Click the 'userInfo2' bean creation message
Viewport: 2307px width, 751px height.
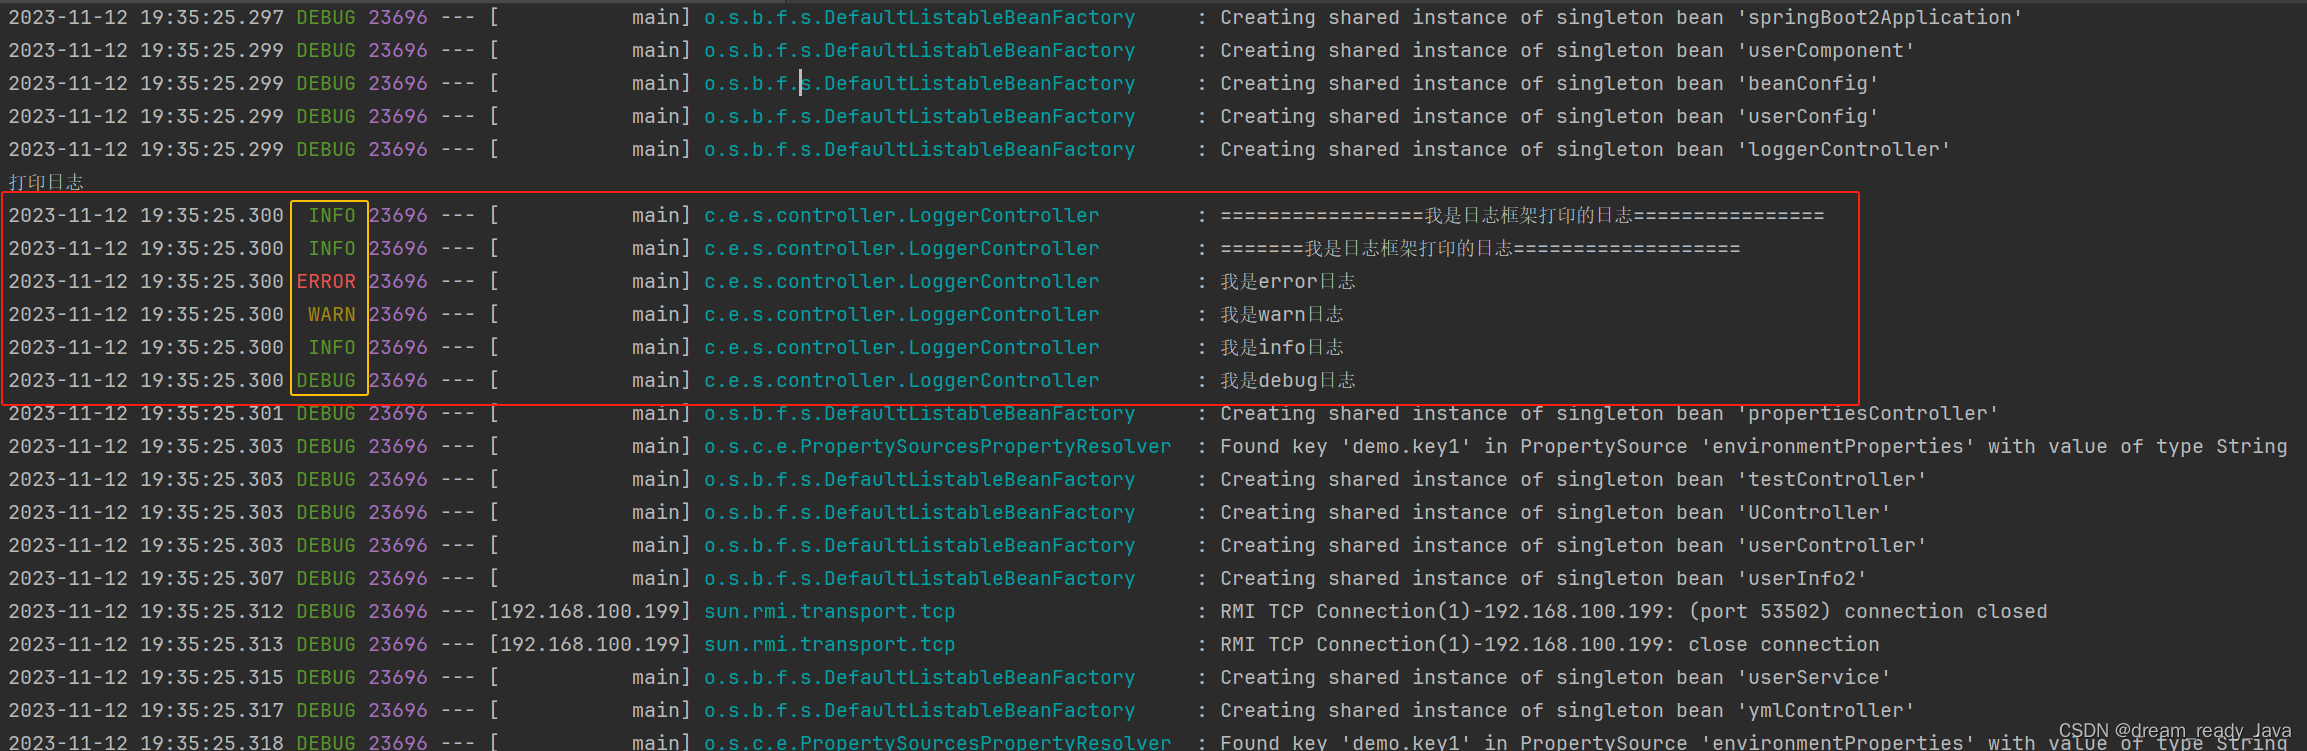click(x=1543, y=578)
